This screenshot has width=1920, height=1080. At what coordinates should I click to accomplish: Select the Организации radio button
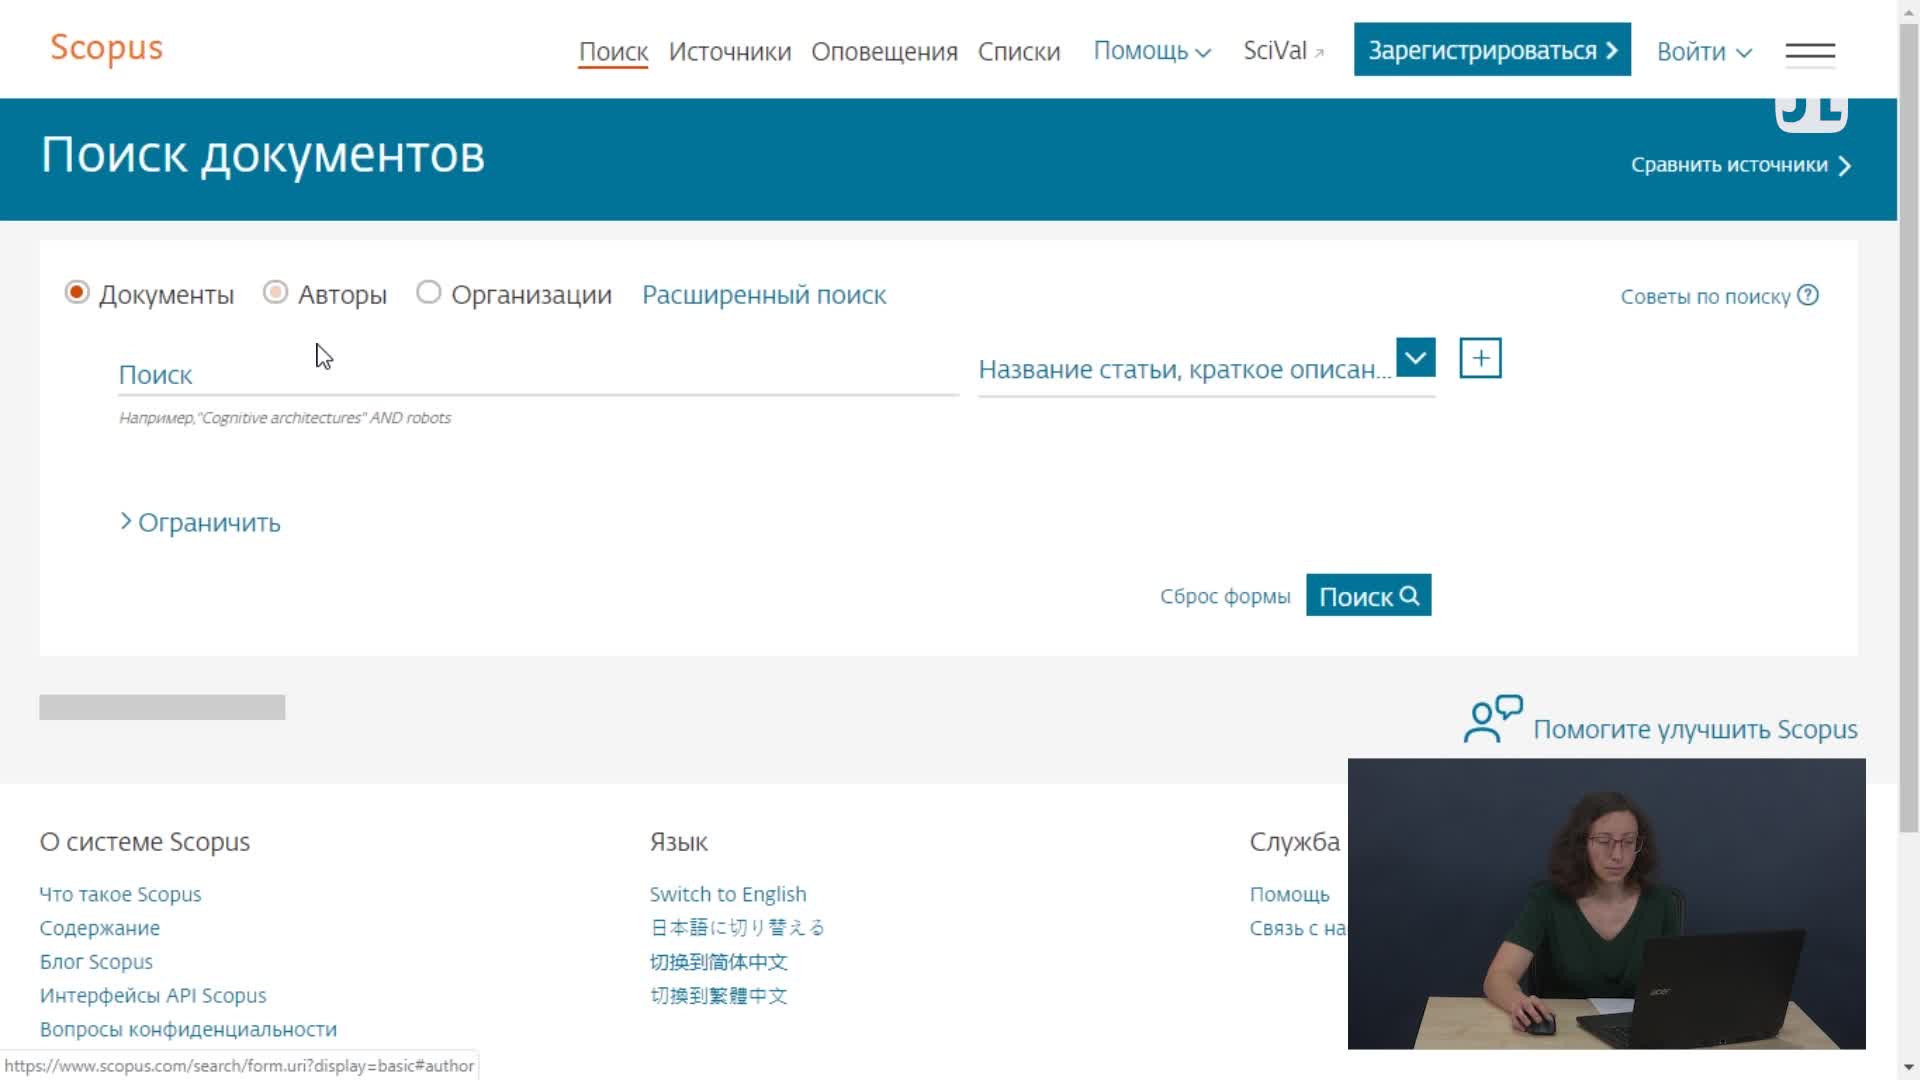pos(428,292)
